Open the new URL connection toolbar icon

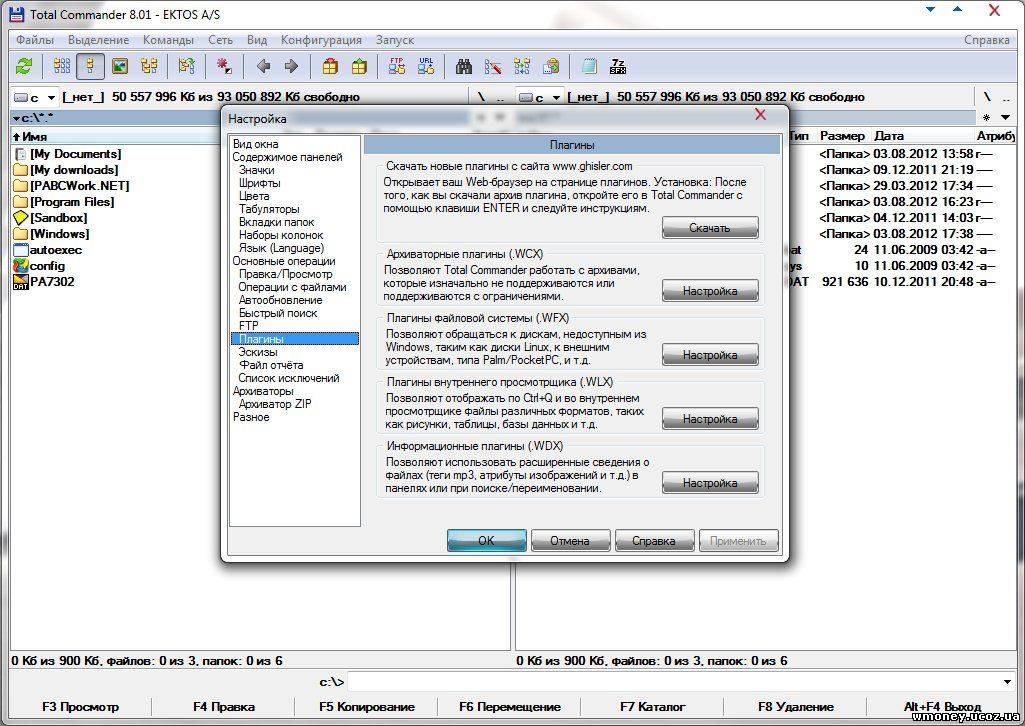pyautogui.click(x=426, y=66)
